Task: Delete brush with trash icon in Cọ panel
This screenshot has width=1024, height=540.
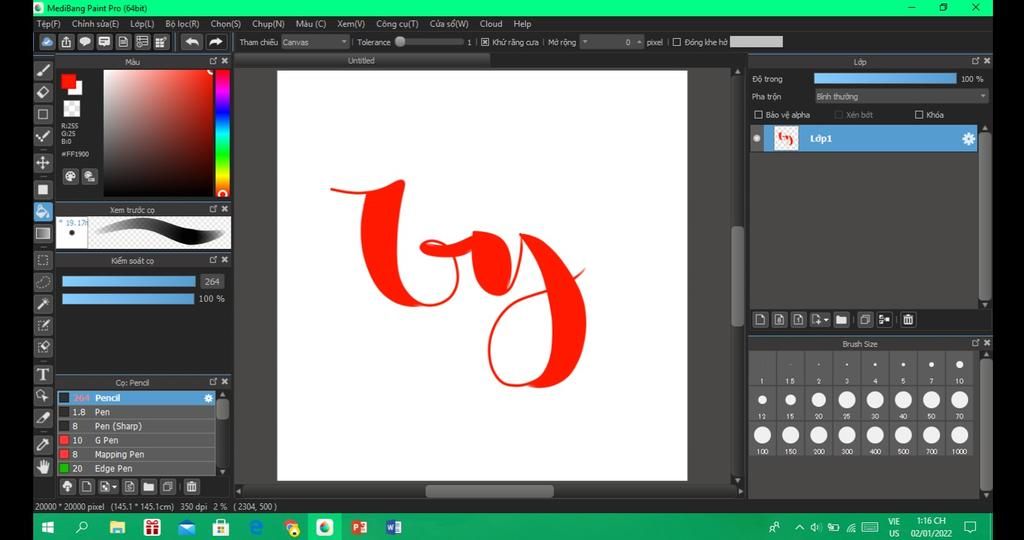Action: click(x=191, y=486)
